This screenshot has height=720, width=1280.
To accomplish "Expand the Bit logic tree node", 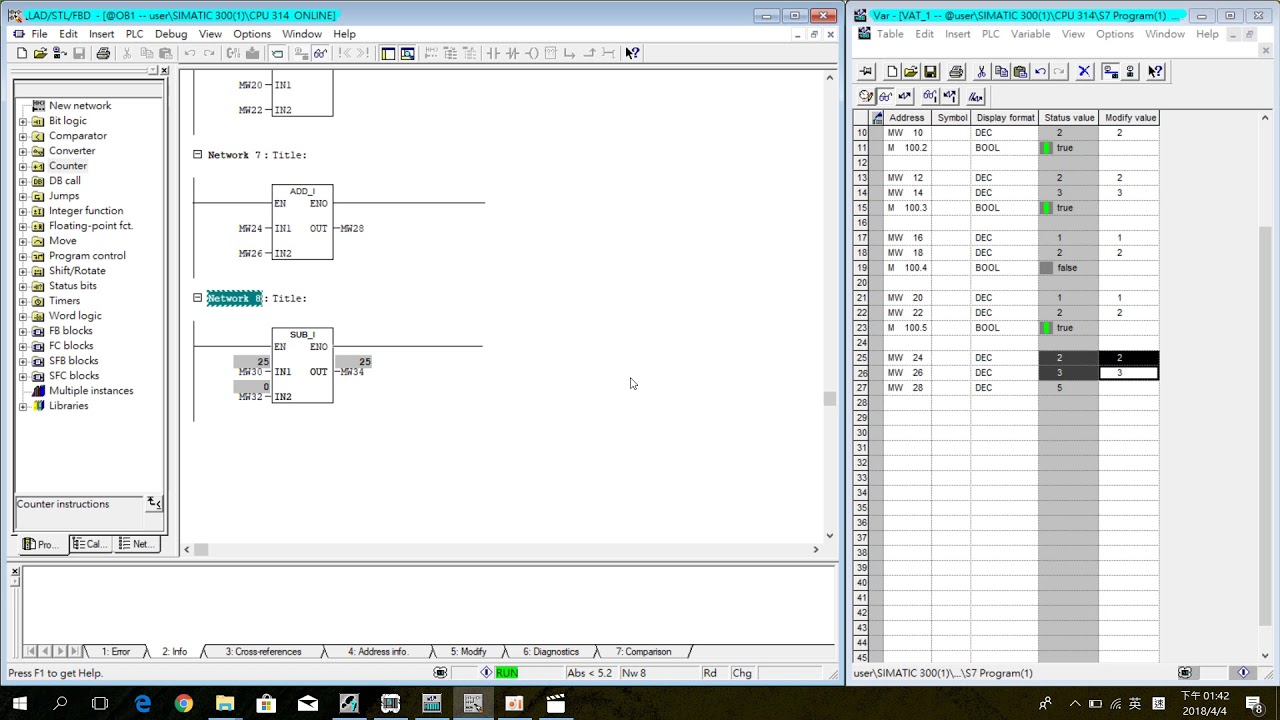I will (x=23, y=121).
